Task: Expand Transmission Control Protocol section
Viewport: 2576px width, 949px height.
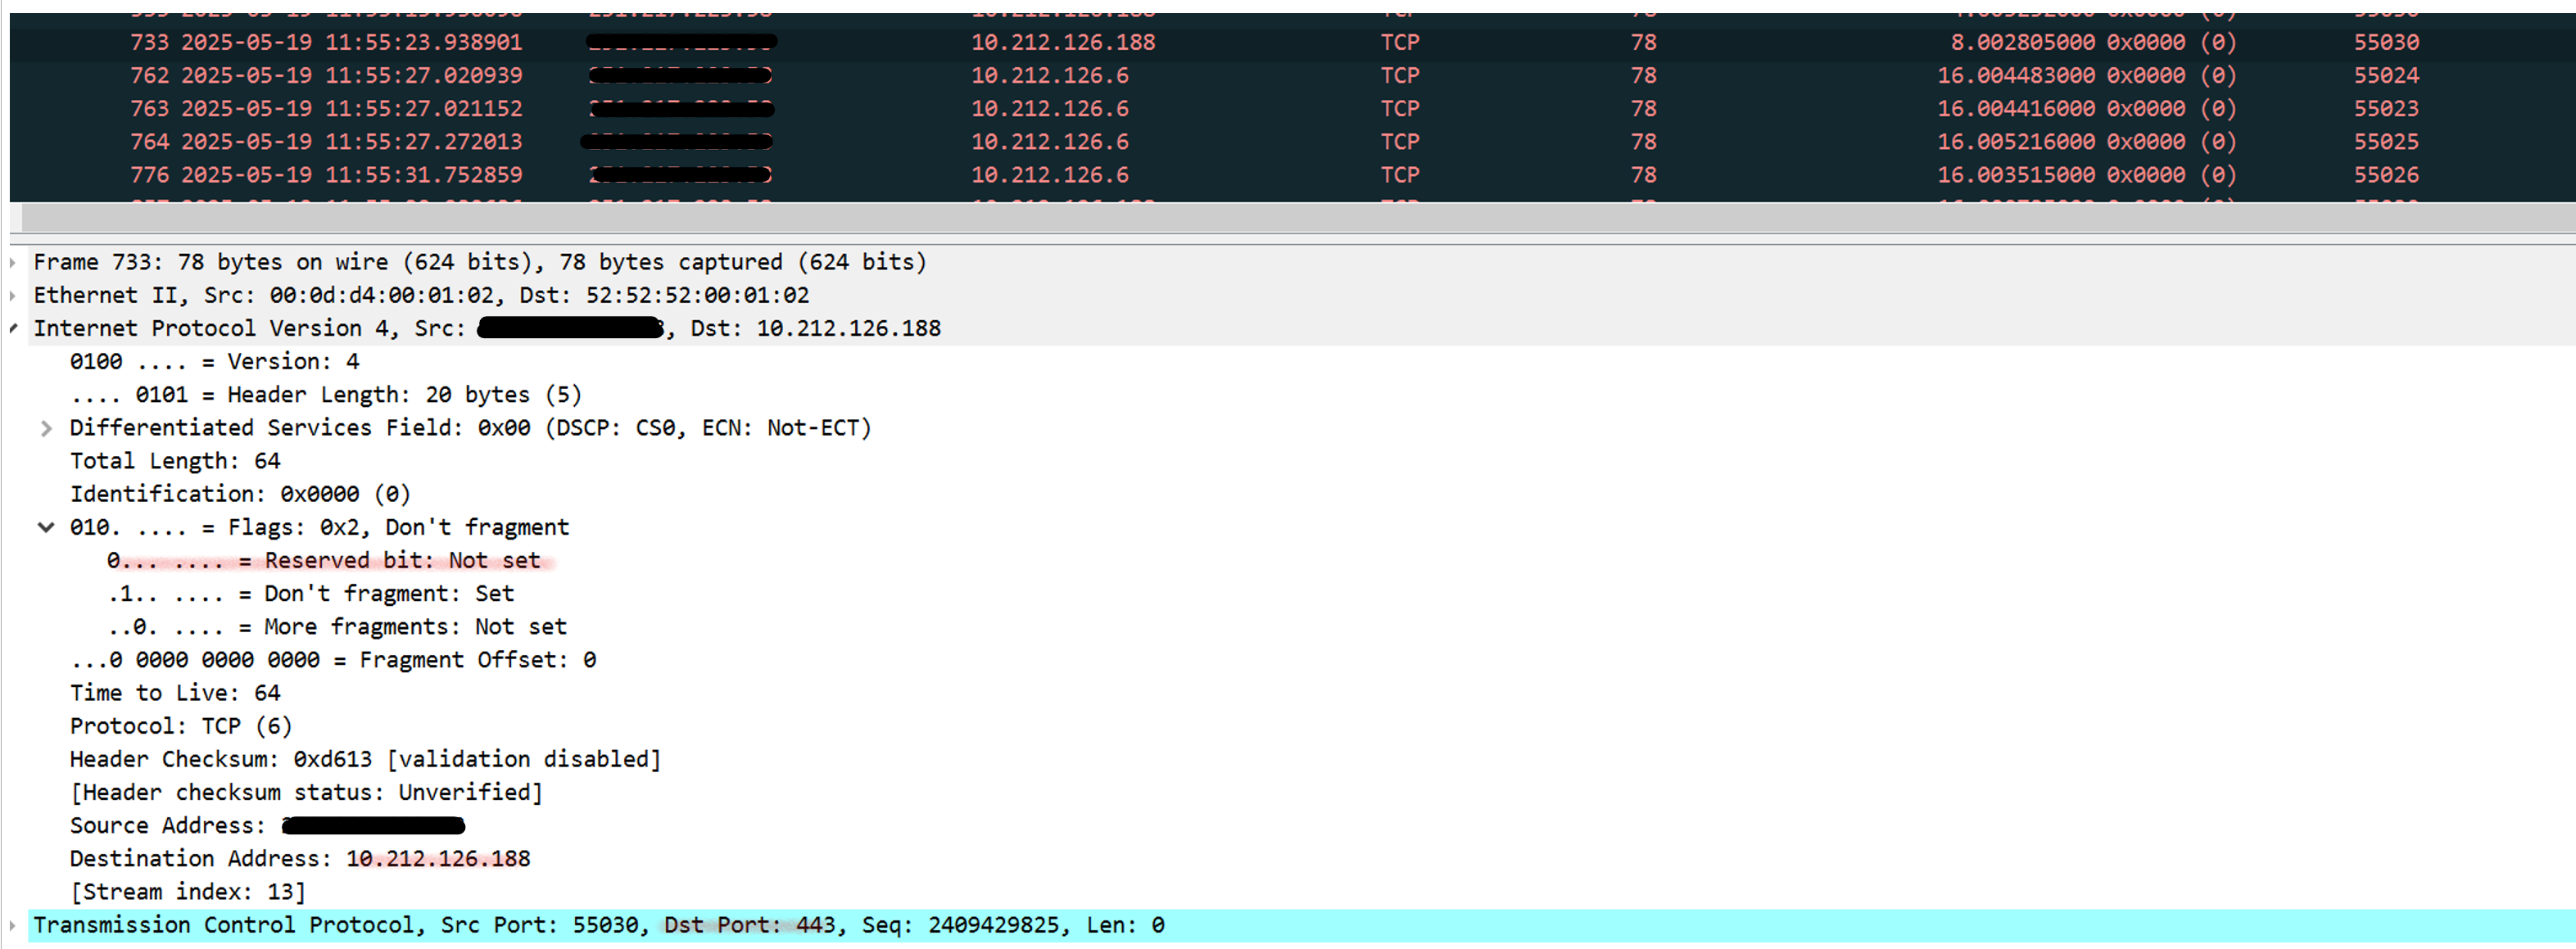Action: (x=13, y=926)
